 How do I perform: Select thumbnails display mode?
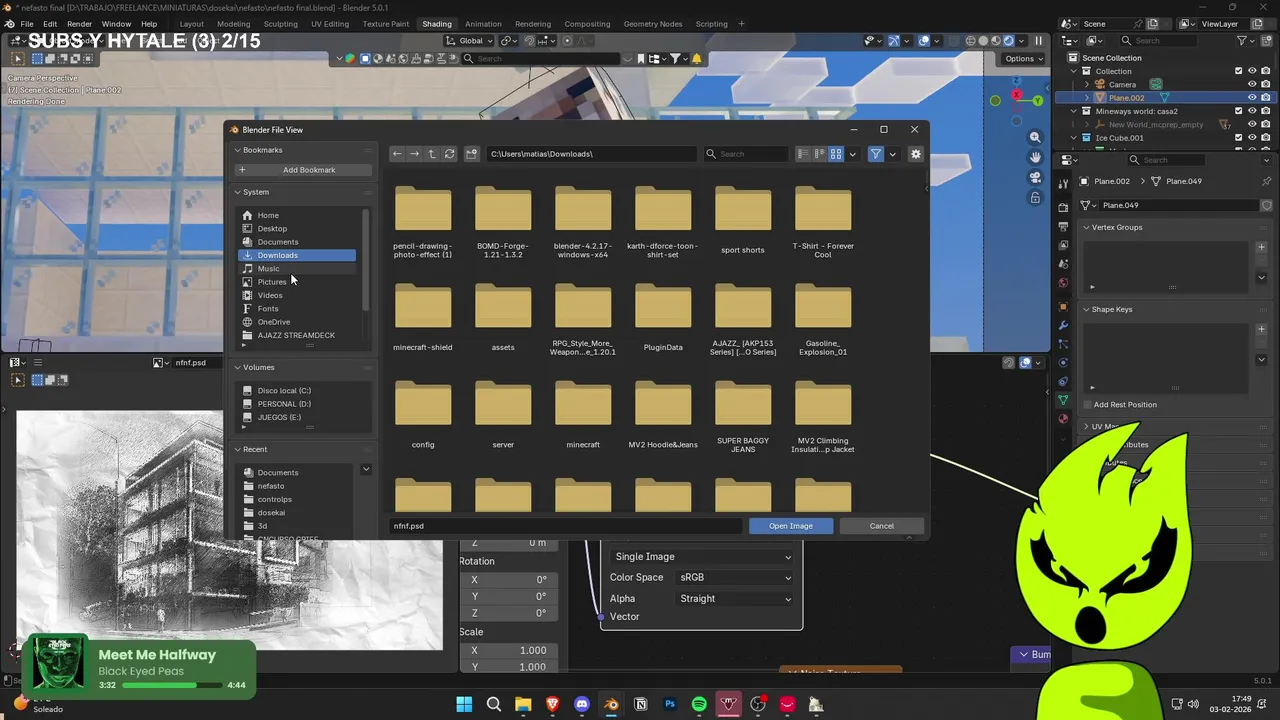pyautogui.click(x=836, y=154)
